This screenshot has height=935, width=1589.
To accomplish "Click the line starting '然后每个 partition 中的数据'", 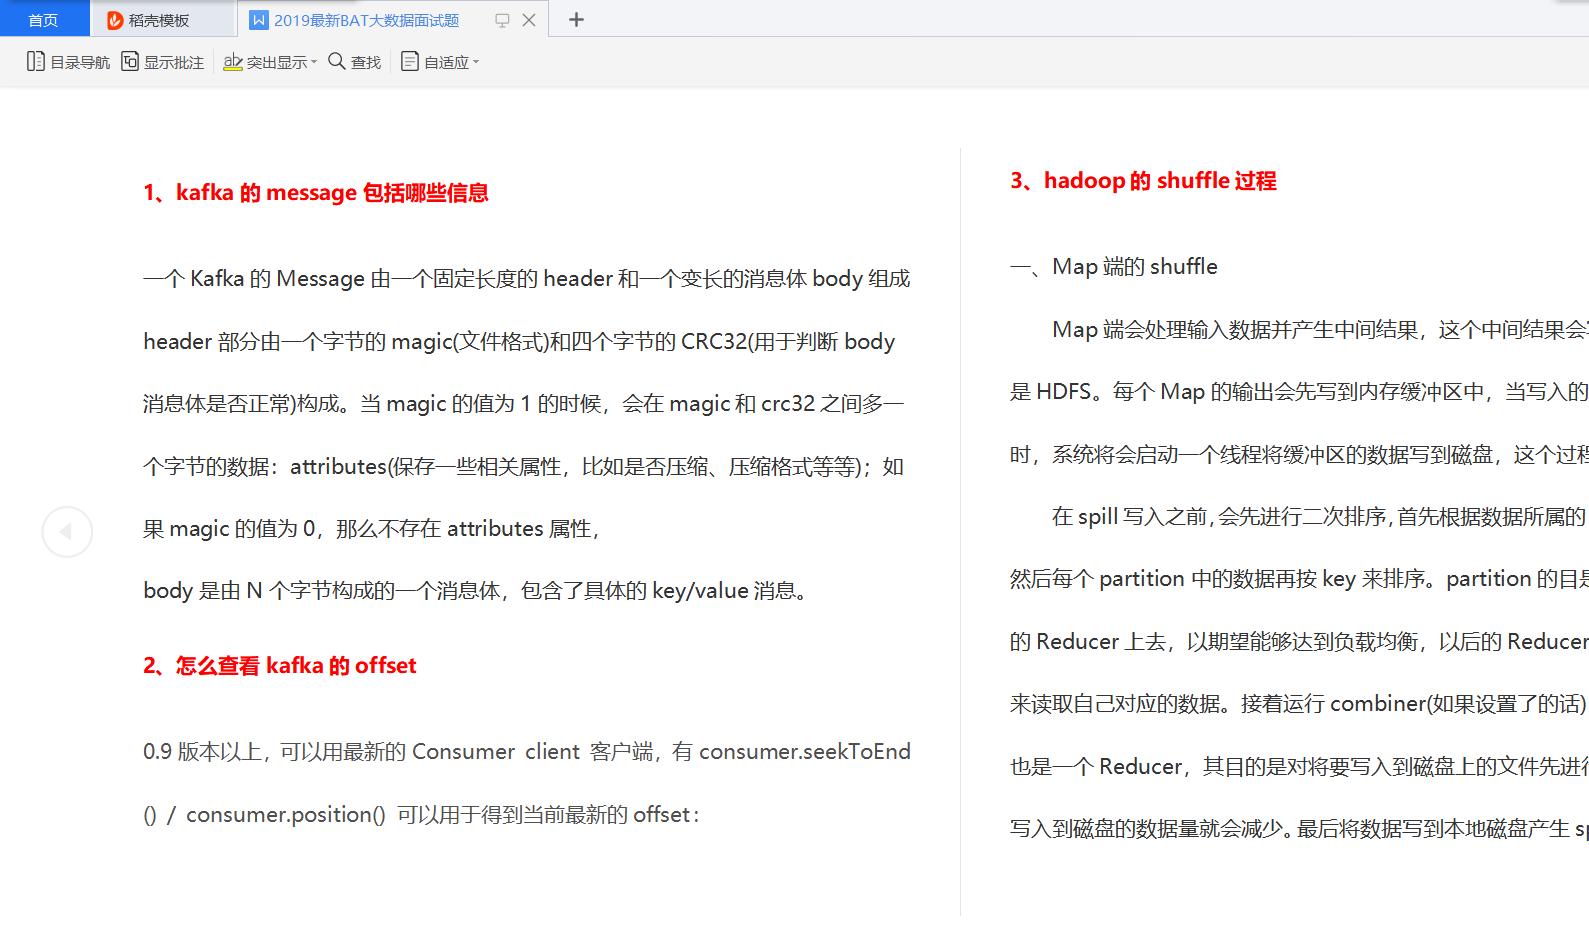I will [x=1299, y=579].
